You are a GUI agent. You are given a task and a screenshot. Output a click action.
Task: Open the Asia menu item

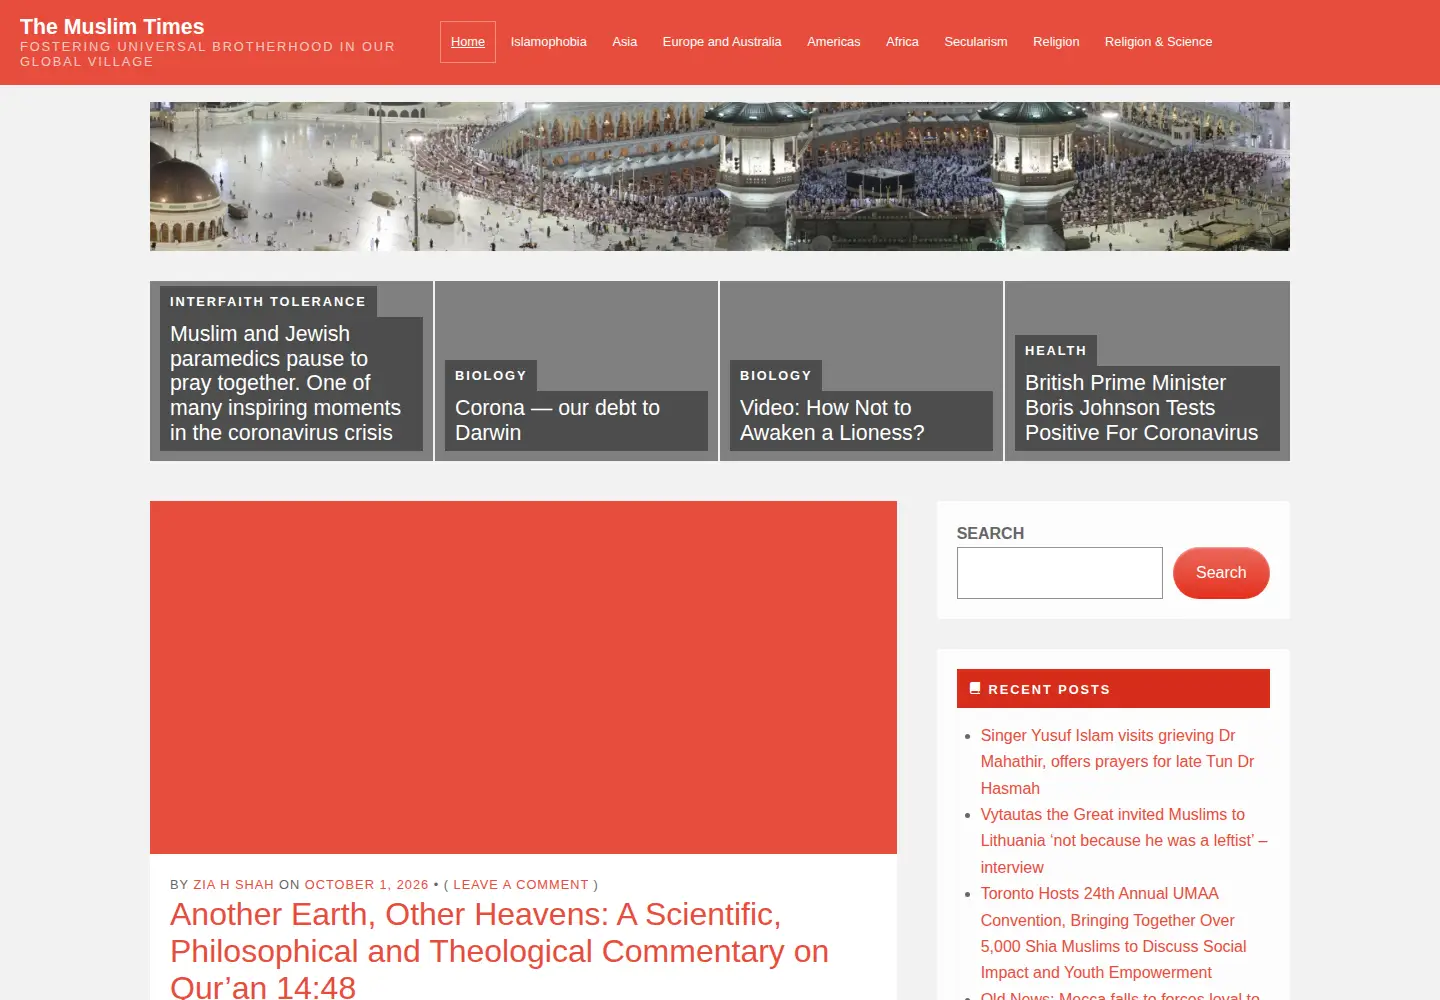coord(624,42)
